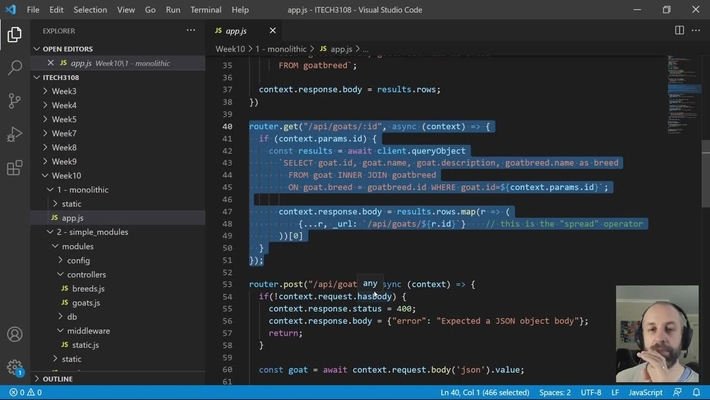Close app.js in Open Editors list

pyautogui.click(x=51, y=63)
